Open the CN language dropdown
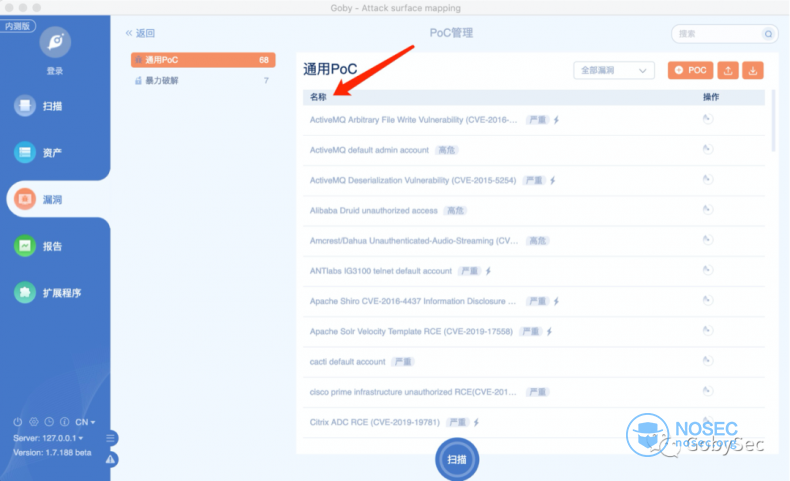This screenshot has height=481, width=790. [85, 422]
